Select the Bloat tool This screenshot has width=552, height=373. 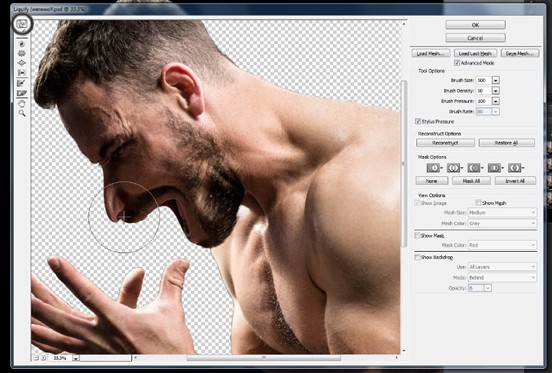22,63
